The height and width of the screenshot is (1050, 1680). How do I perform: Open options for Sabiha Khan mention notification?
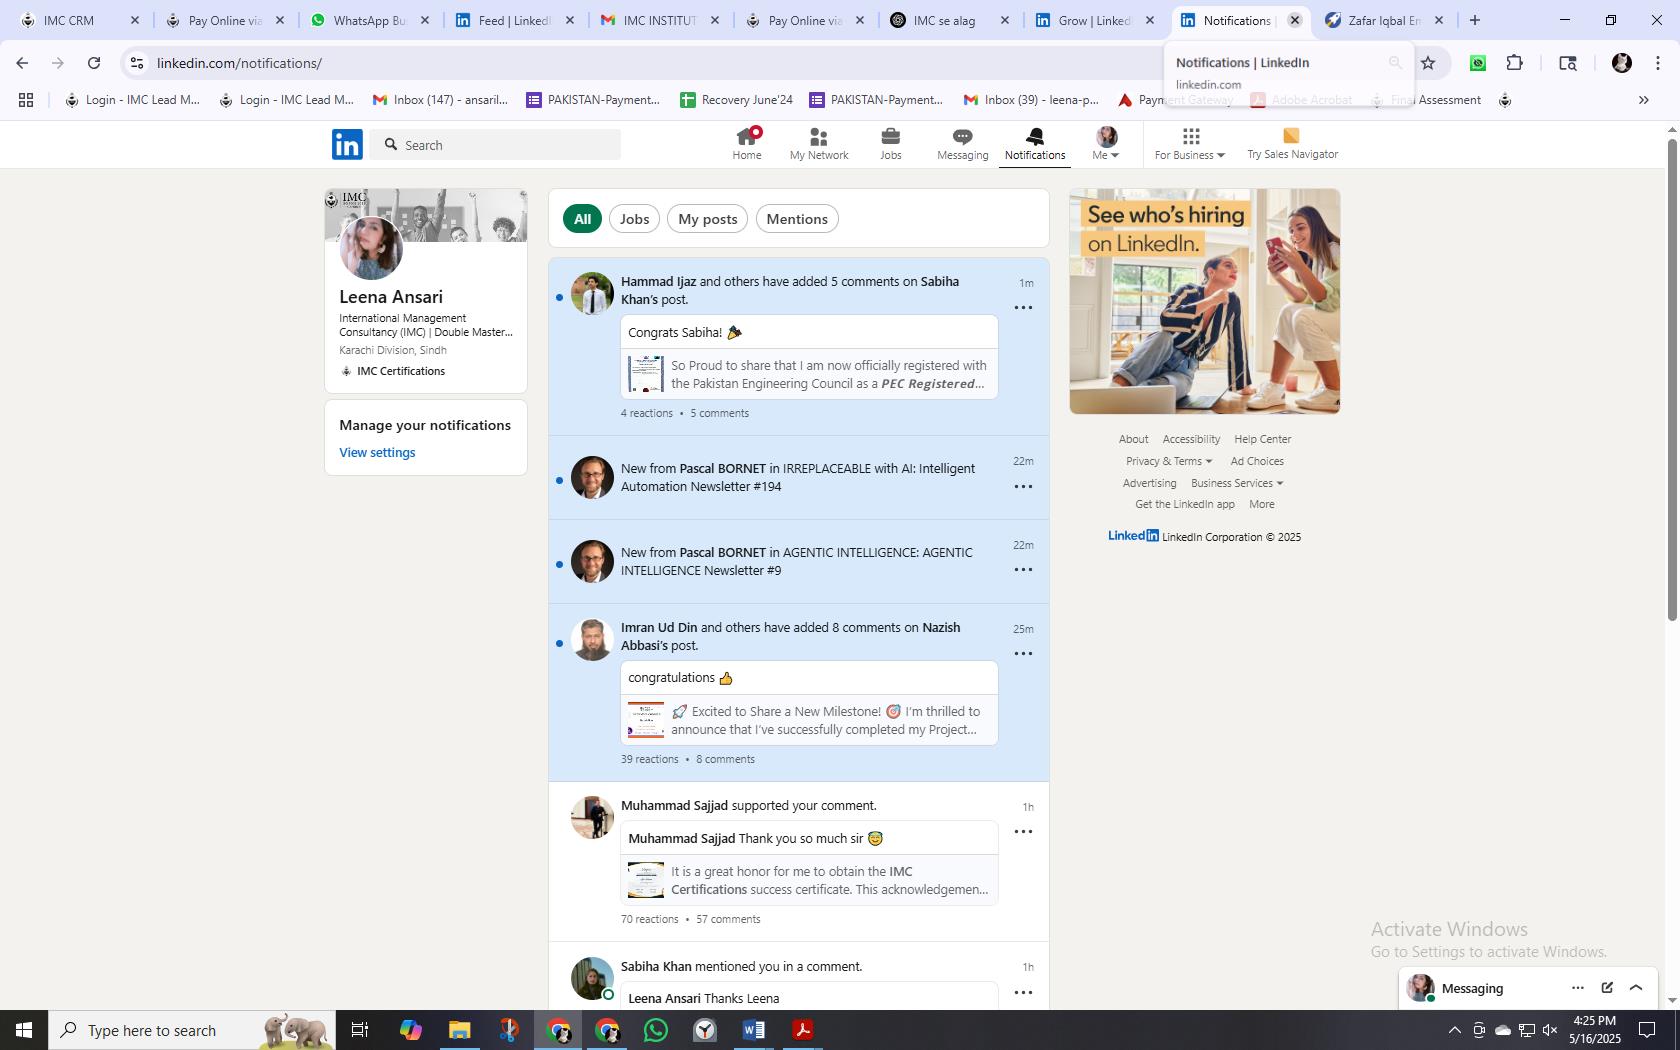[1023, 993]
